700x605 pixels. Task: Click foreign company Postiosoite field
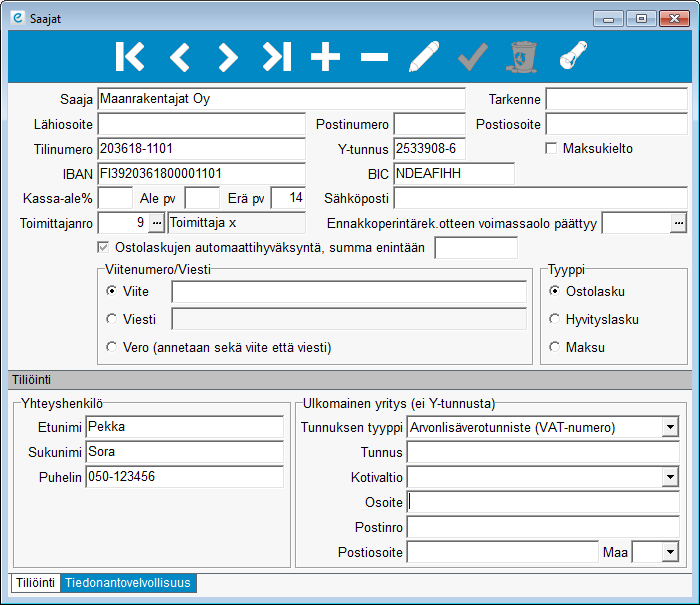click(x=503, y=552)
